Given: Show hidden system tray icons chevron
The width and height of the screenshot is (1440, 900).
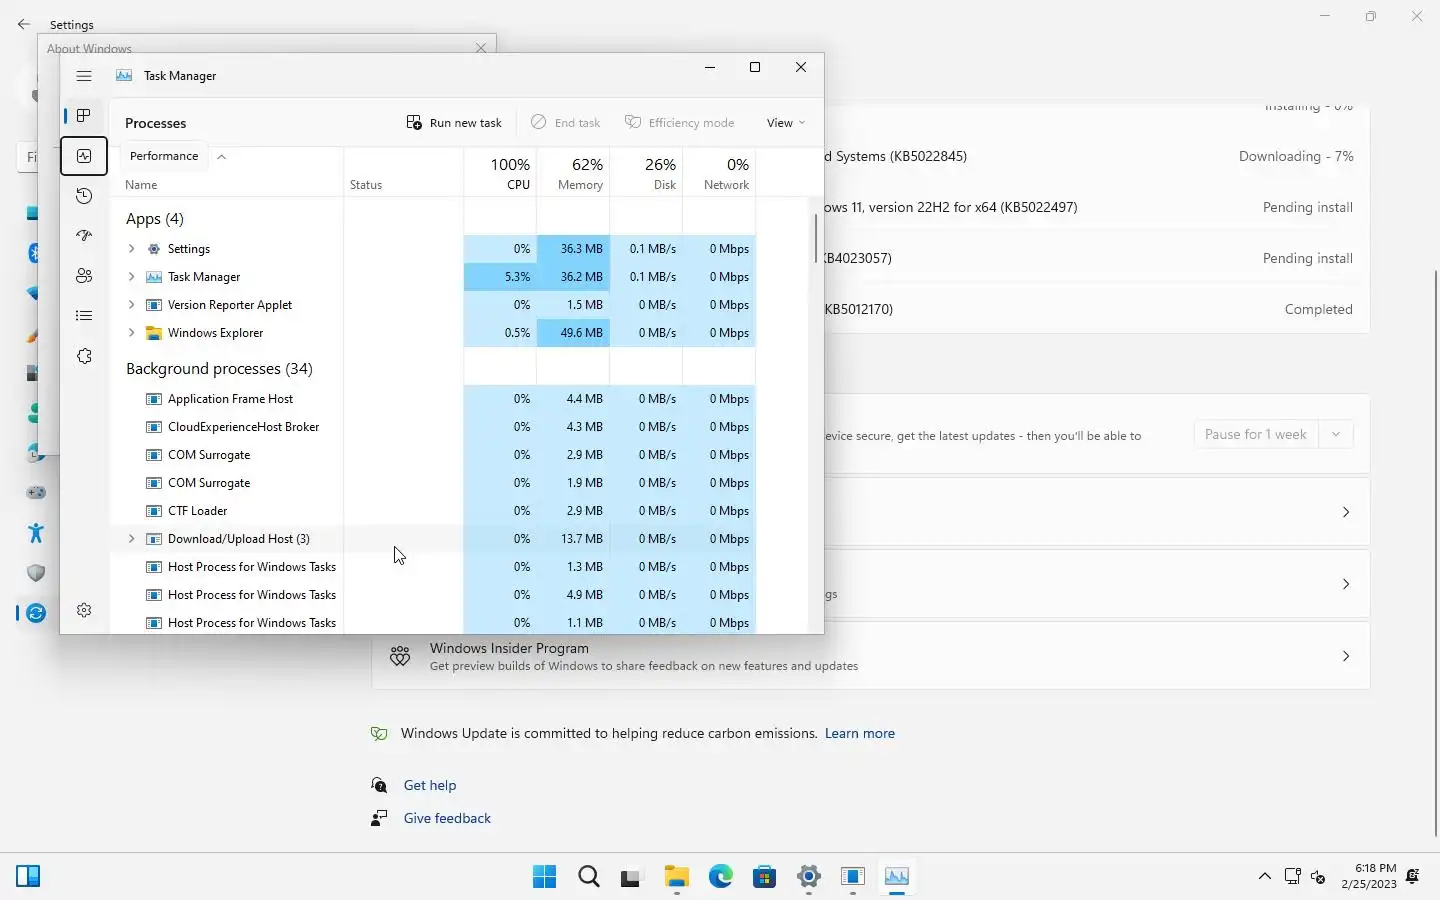Looking at the screenshot, I should (1265, 877).
